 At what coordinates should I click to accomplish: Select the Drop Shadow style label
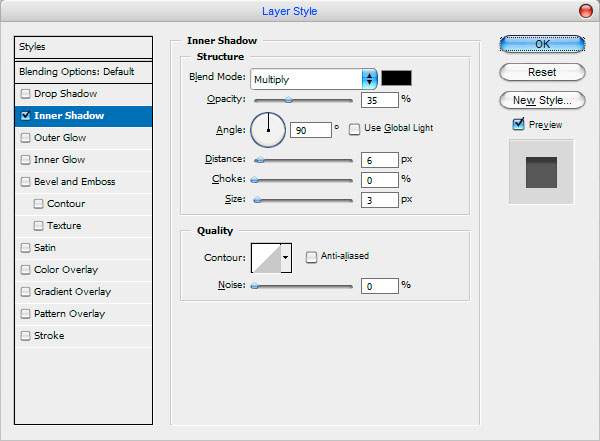[65, 94]
